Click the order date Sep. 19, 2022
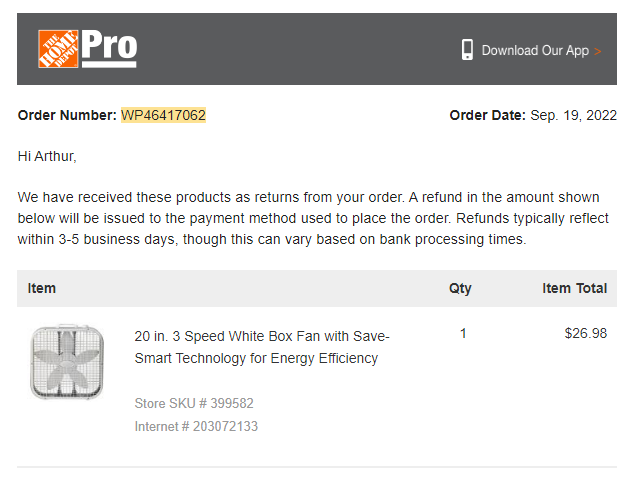 pyautogui.click(x=573, y=115)
